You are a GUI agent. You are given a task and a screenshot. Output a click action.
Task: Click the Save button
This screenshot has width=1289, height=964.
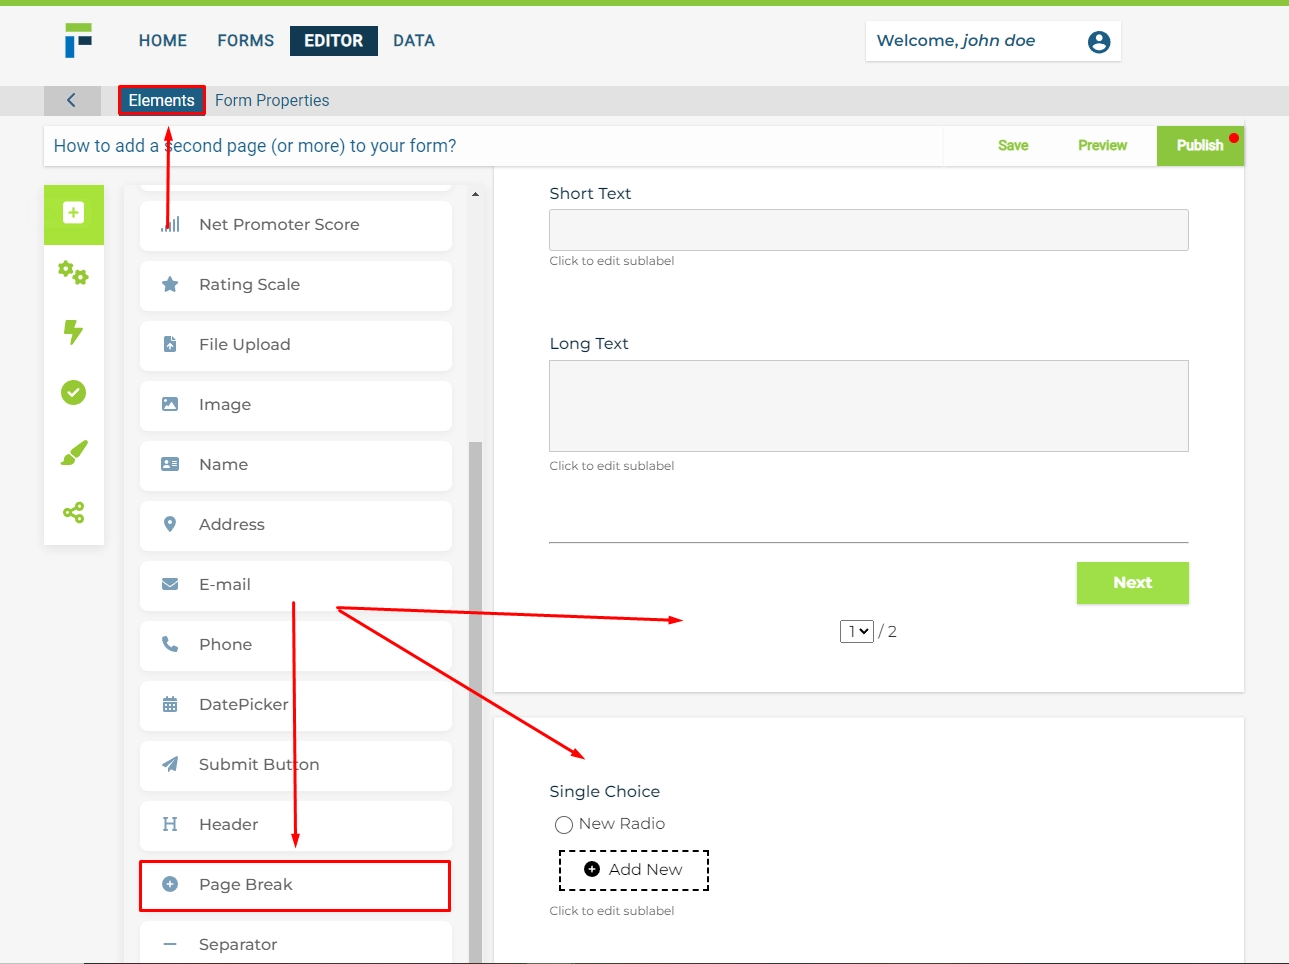(1013, 145)
